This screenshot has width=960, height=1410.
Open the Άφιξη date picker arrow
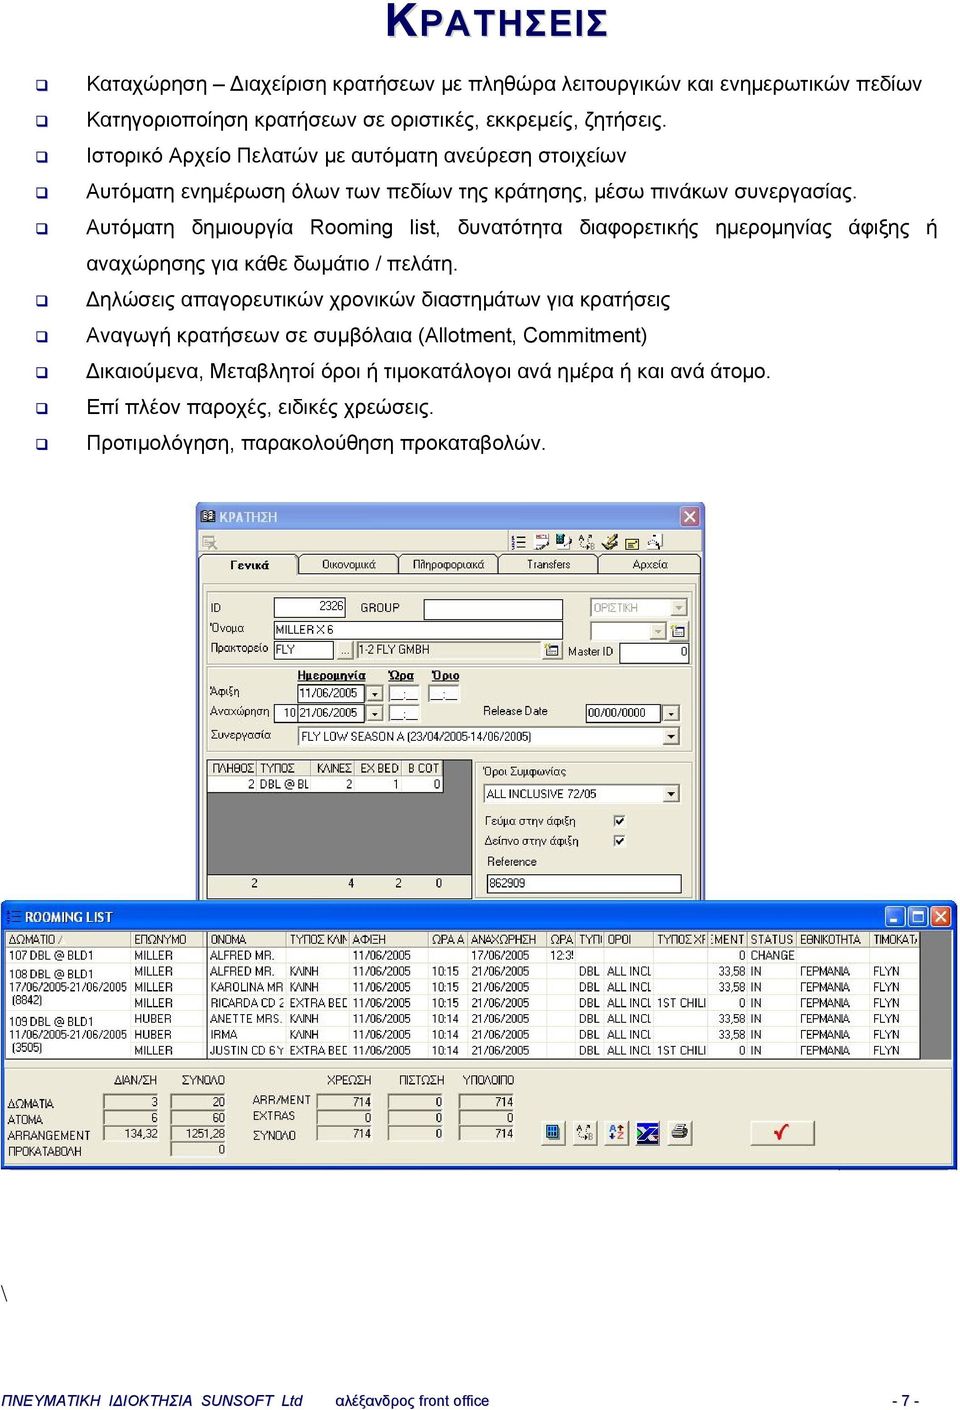375,693
